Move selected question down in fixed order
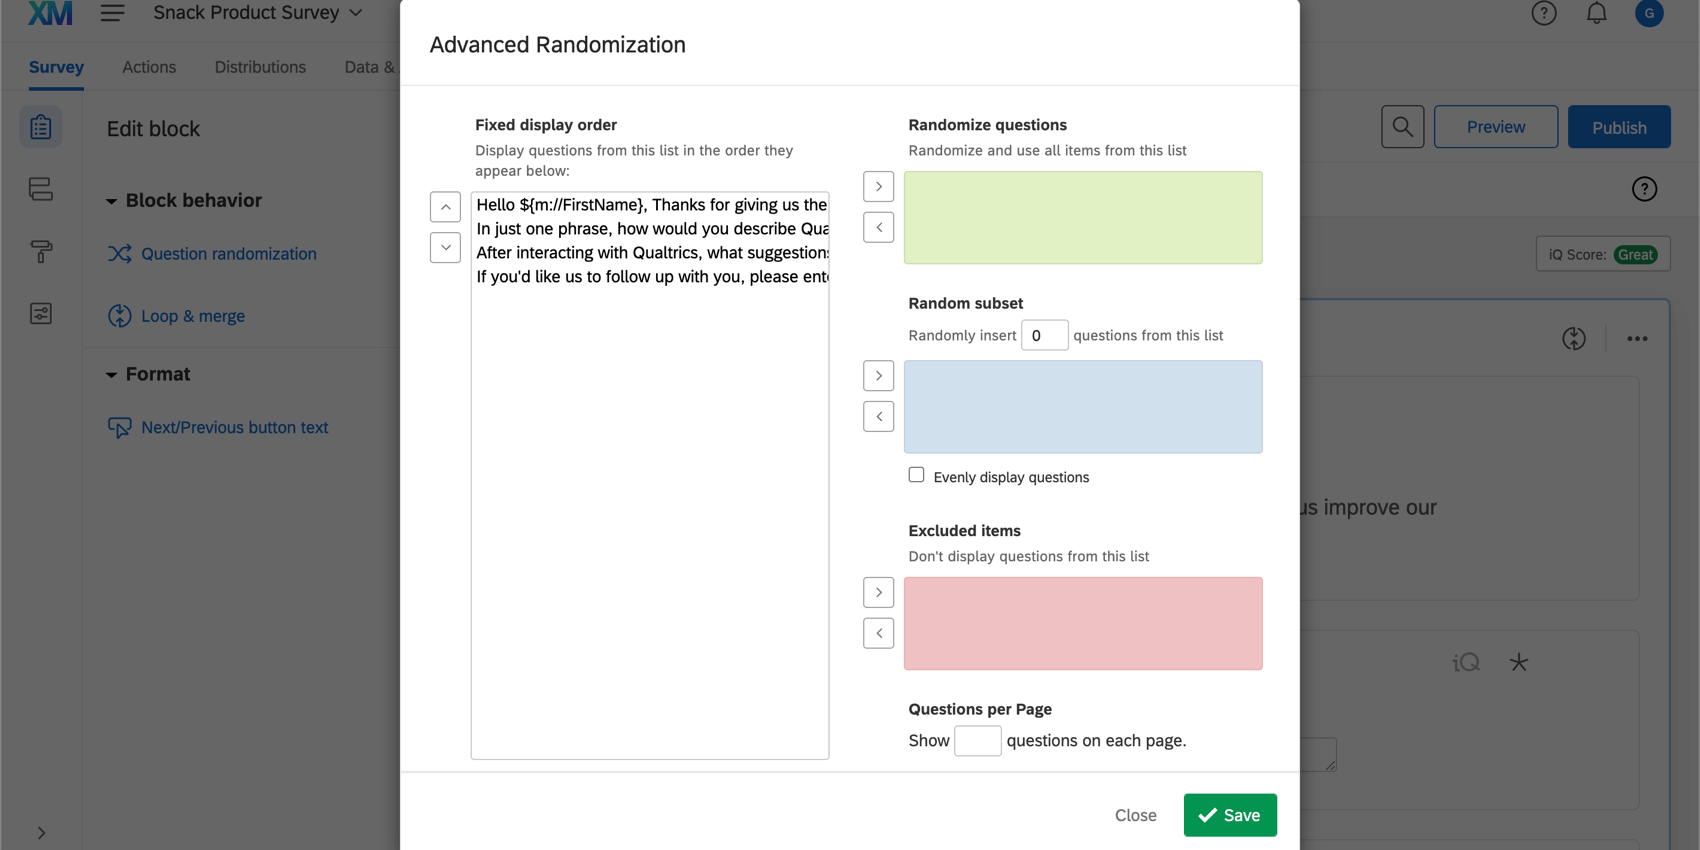The image size is (1700, 850). [445, 247]
